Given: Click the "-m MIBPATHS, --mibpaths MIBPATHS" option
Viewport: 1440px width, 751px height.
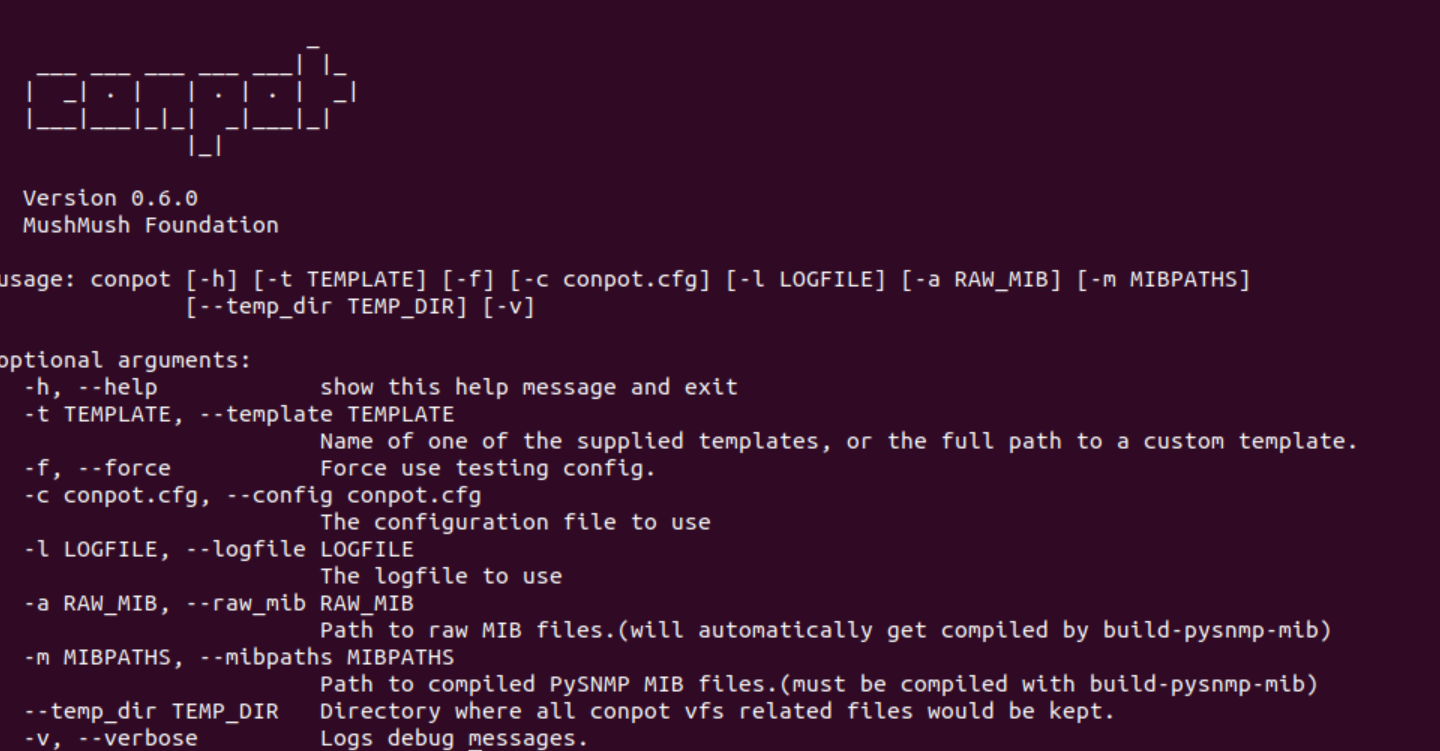Looking at the screenshot, I should tap(238, 657).
